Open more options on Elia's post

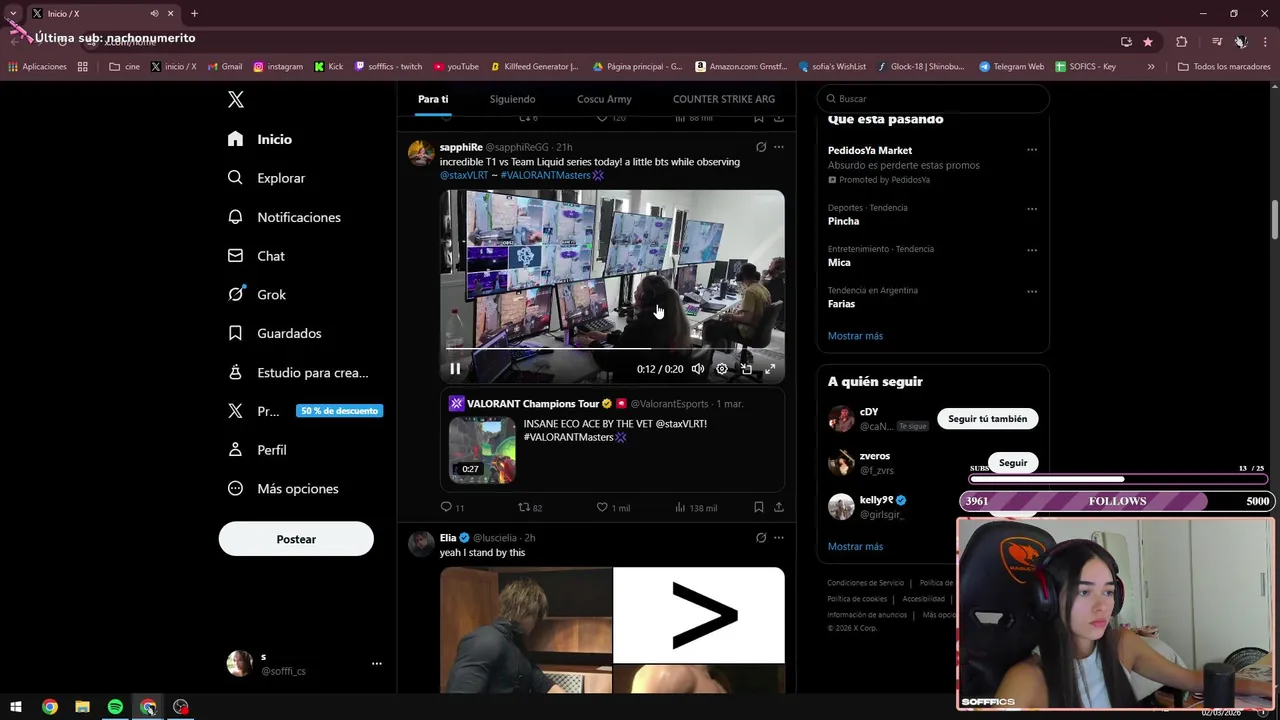pyautogui.click(x=779, y=538)
